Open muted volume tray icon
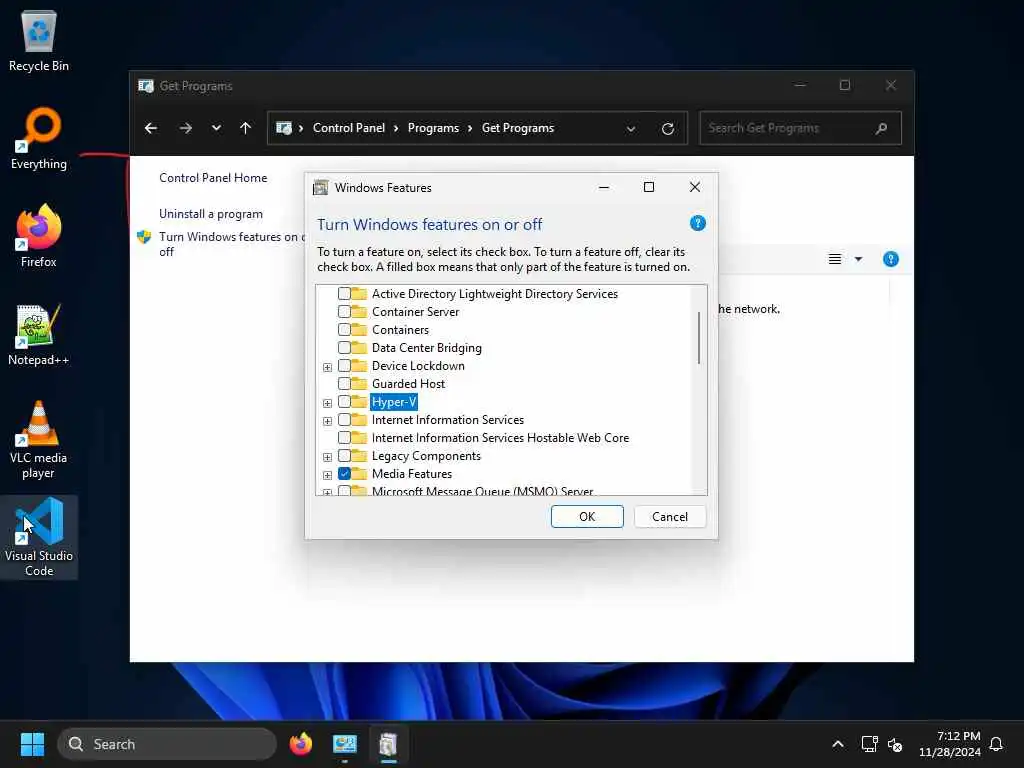 click(895, 744)
